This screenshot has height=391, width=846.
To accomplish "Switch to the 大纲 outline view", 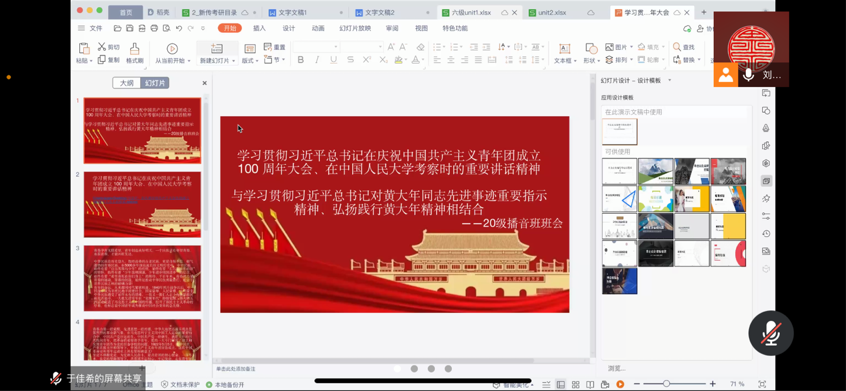I will pos(126,83).
